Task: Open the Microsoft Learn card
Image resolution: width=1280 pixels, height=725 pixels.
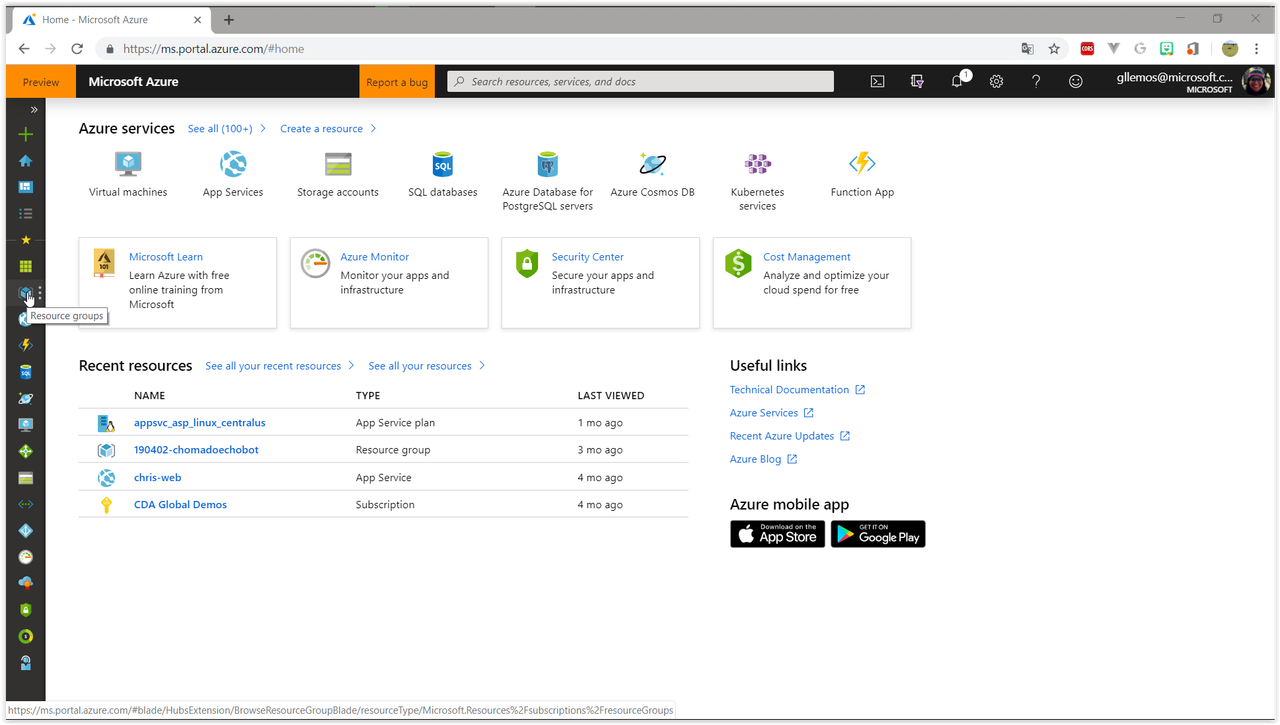Action: (x=178, y=282)
